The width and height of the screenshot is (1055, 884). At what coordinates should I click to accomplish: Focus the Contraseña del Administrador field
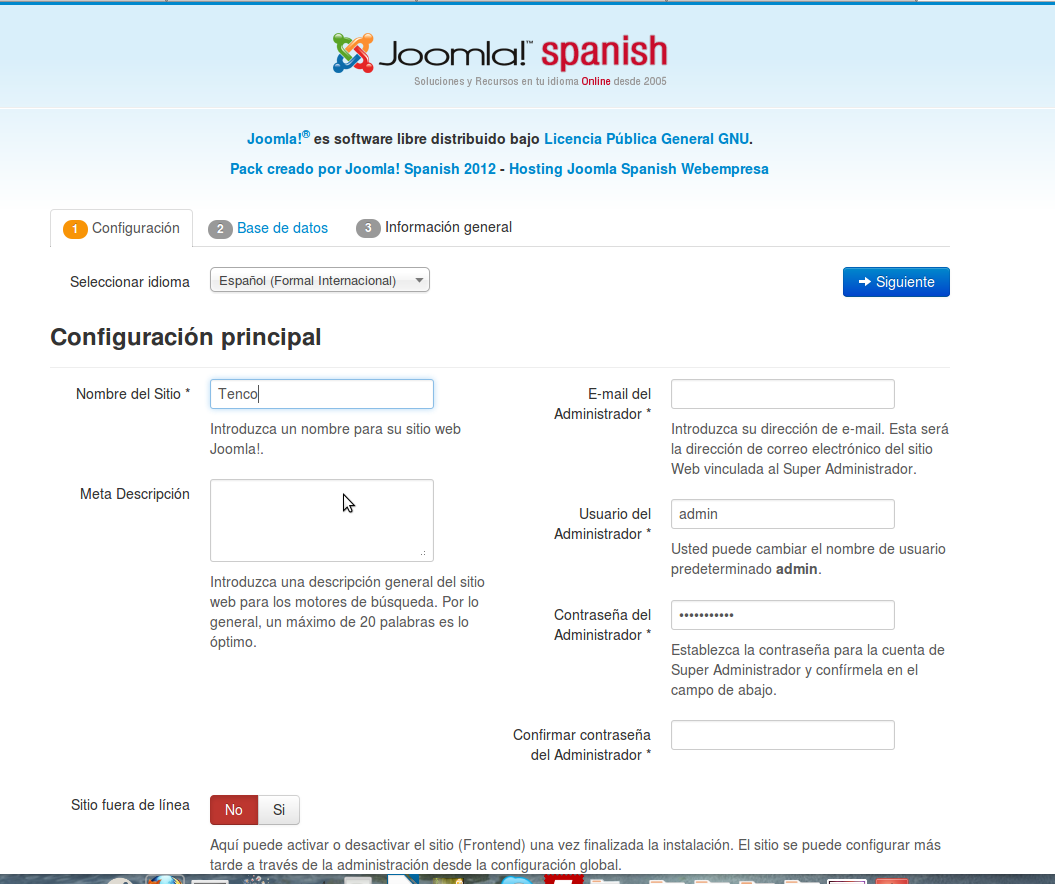782,614
